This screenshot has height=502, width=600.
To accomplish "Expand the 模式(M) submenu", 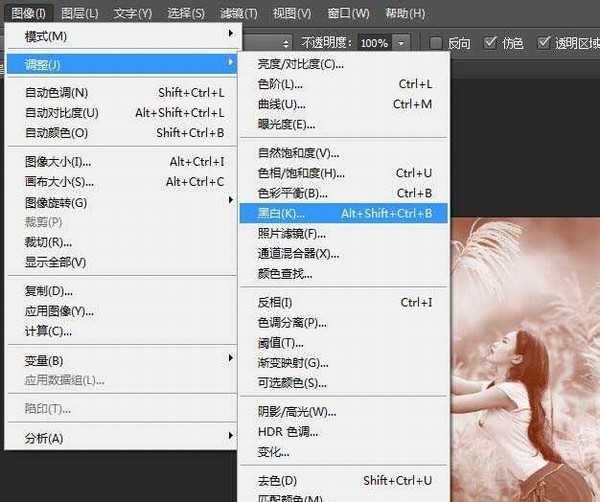I will point(119,36).
